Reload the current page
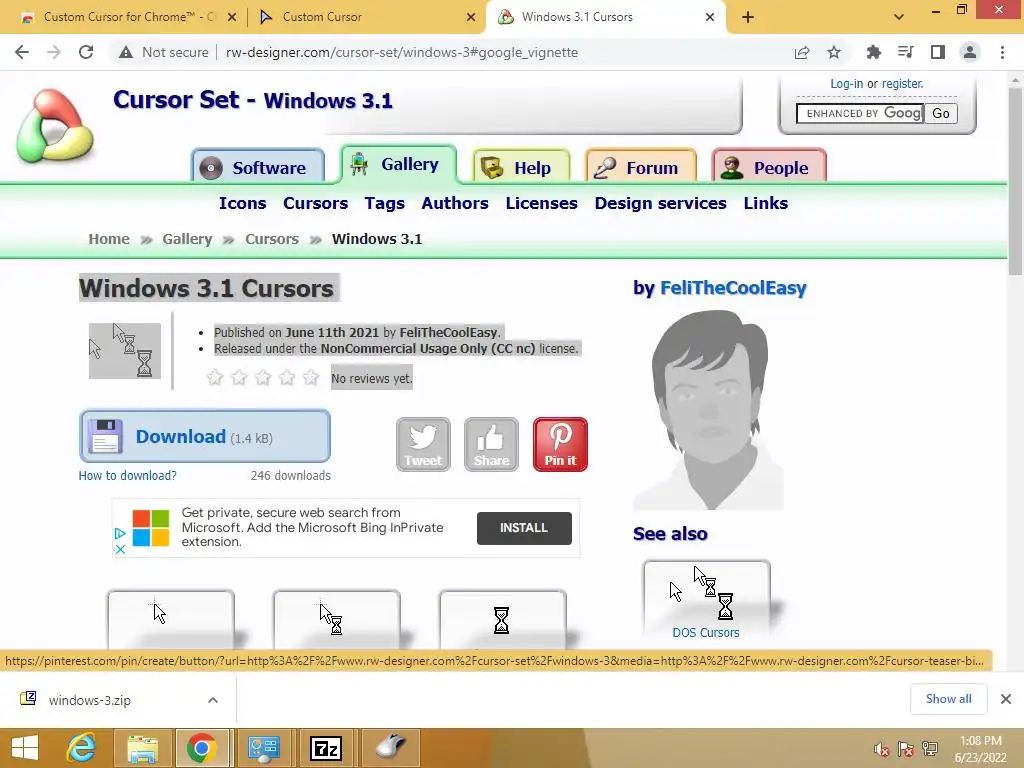 [x=86, y=52]
